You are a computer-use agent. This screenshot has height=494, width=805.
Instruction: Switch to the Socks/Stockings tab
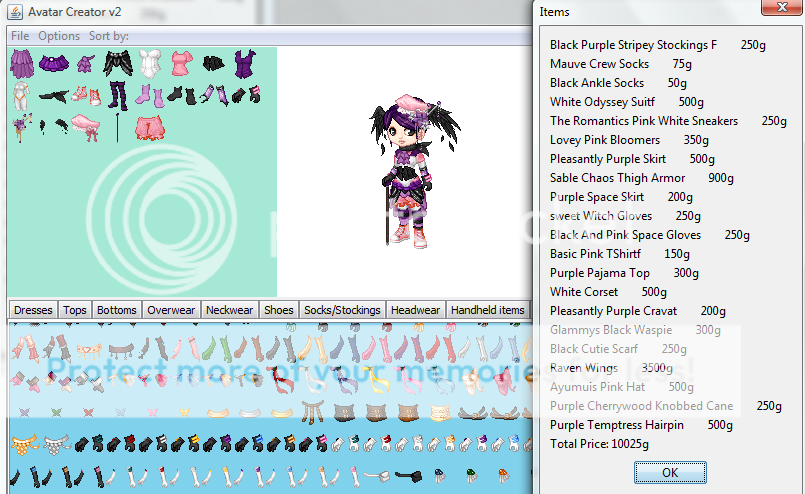pyautogui.click(x=342, y=310)
